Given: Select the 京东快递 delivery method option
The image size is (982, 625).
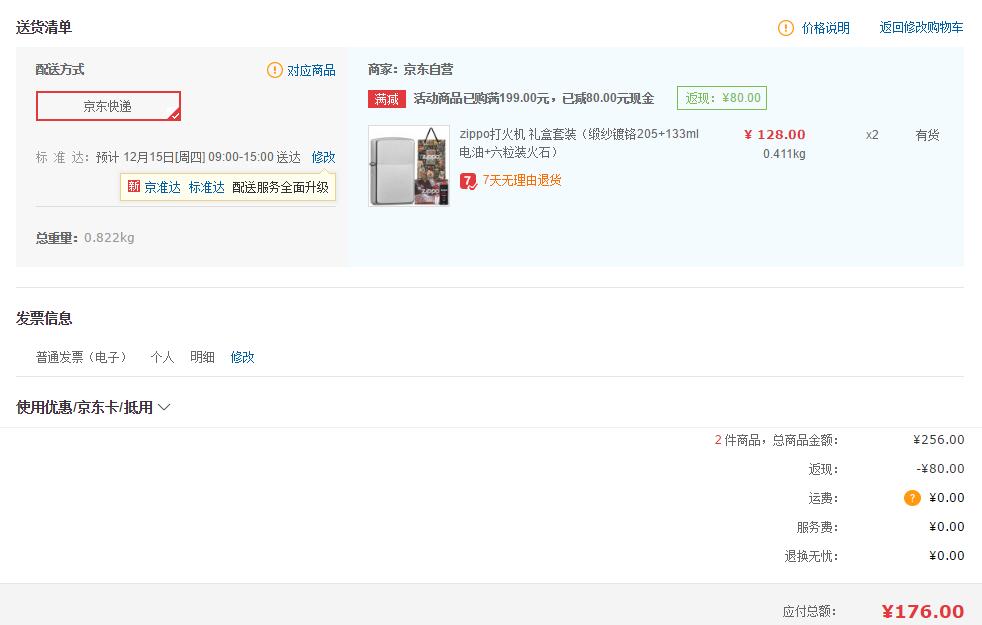Looking at the screenshot, I should coord(108,106).
